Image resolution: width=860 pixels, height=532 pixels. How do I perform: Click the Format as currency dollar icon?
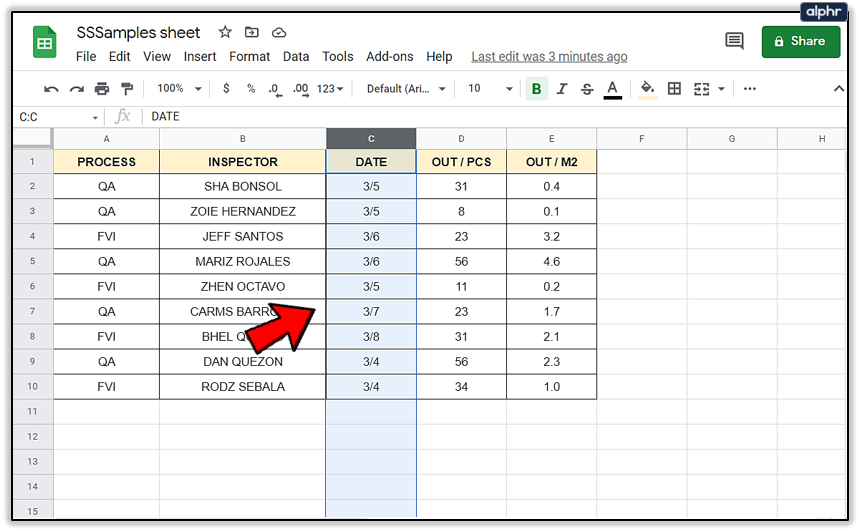[226, 89]
